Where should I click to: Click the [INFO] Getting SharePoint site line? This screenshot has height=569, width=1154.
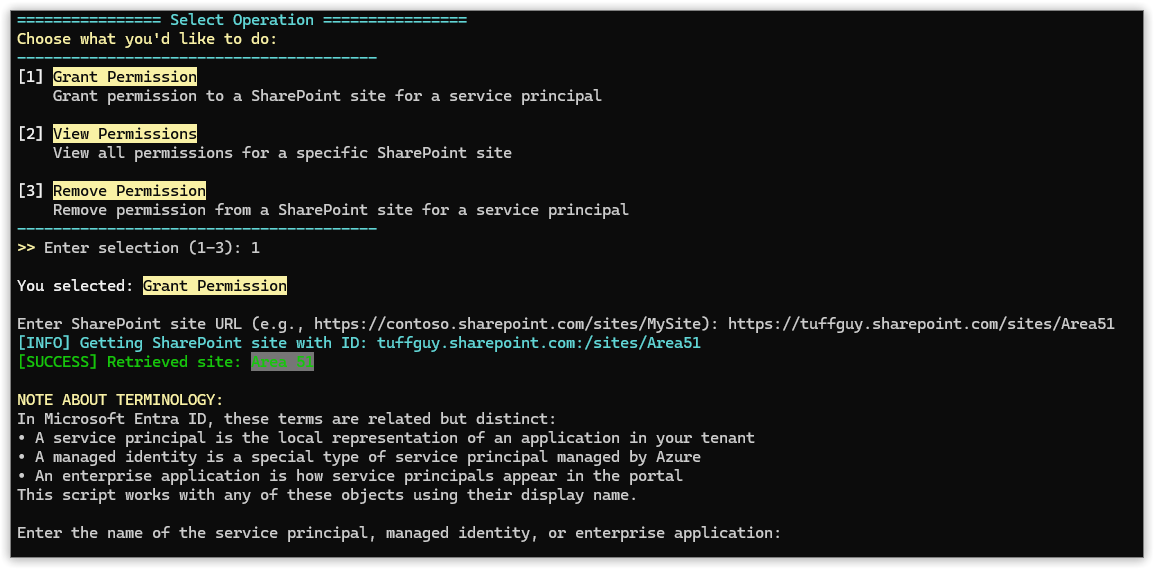[358, 343]
